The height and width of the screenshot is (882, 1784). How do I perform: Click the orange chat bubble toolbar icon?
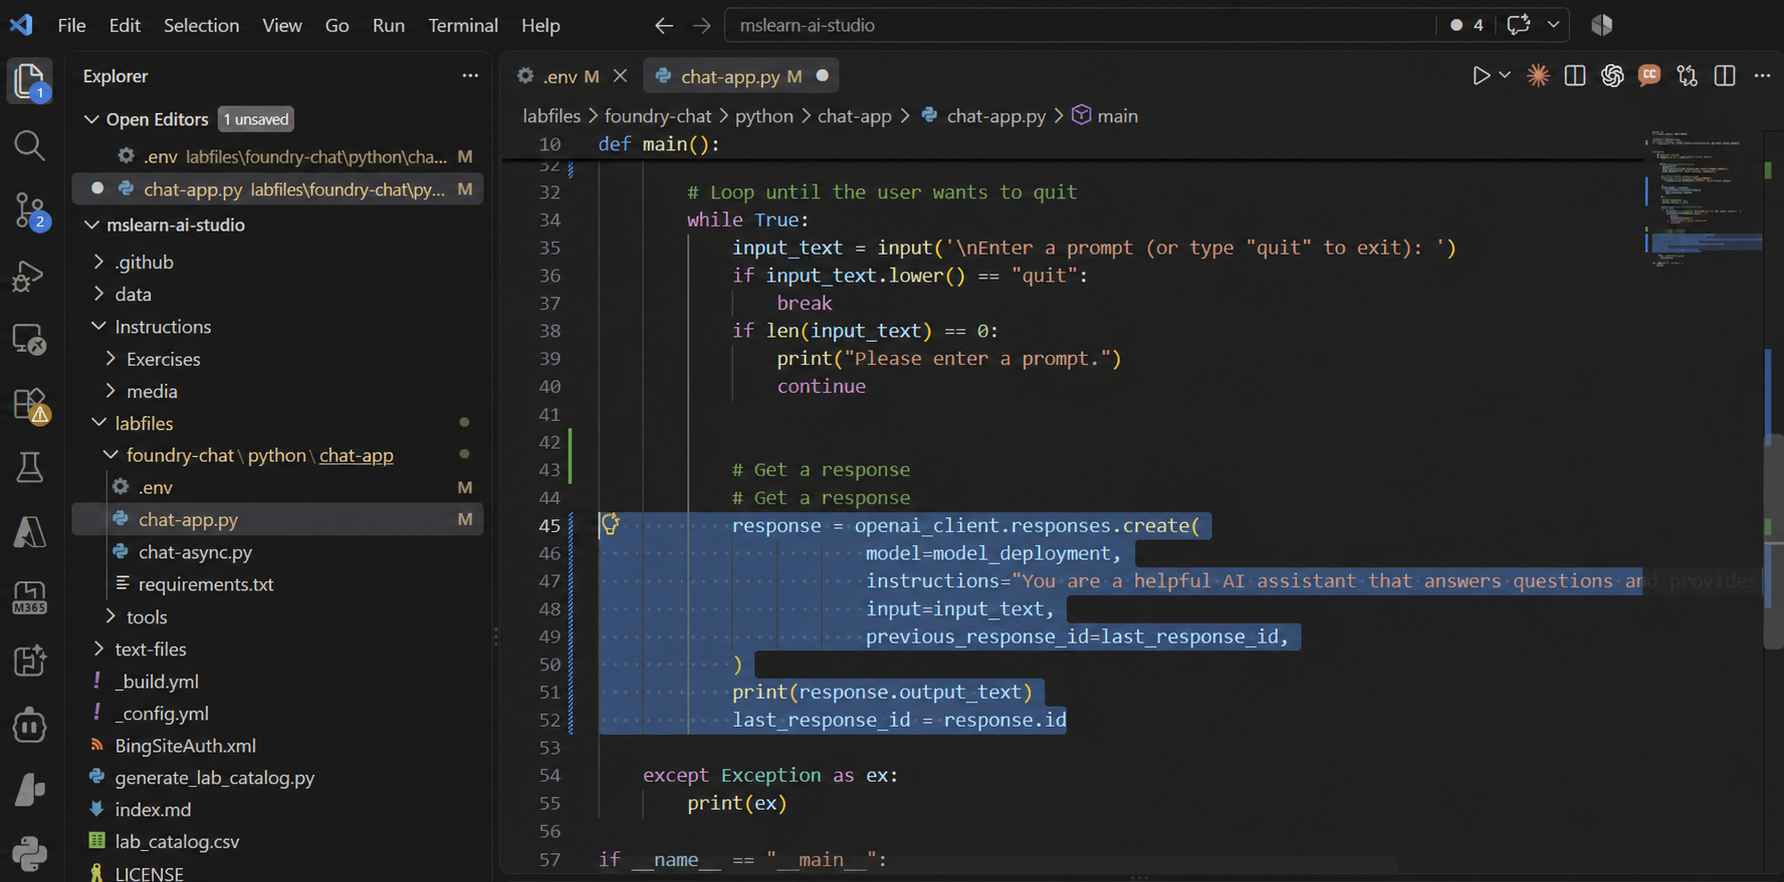(1650, 76)
